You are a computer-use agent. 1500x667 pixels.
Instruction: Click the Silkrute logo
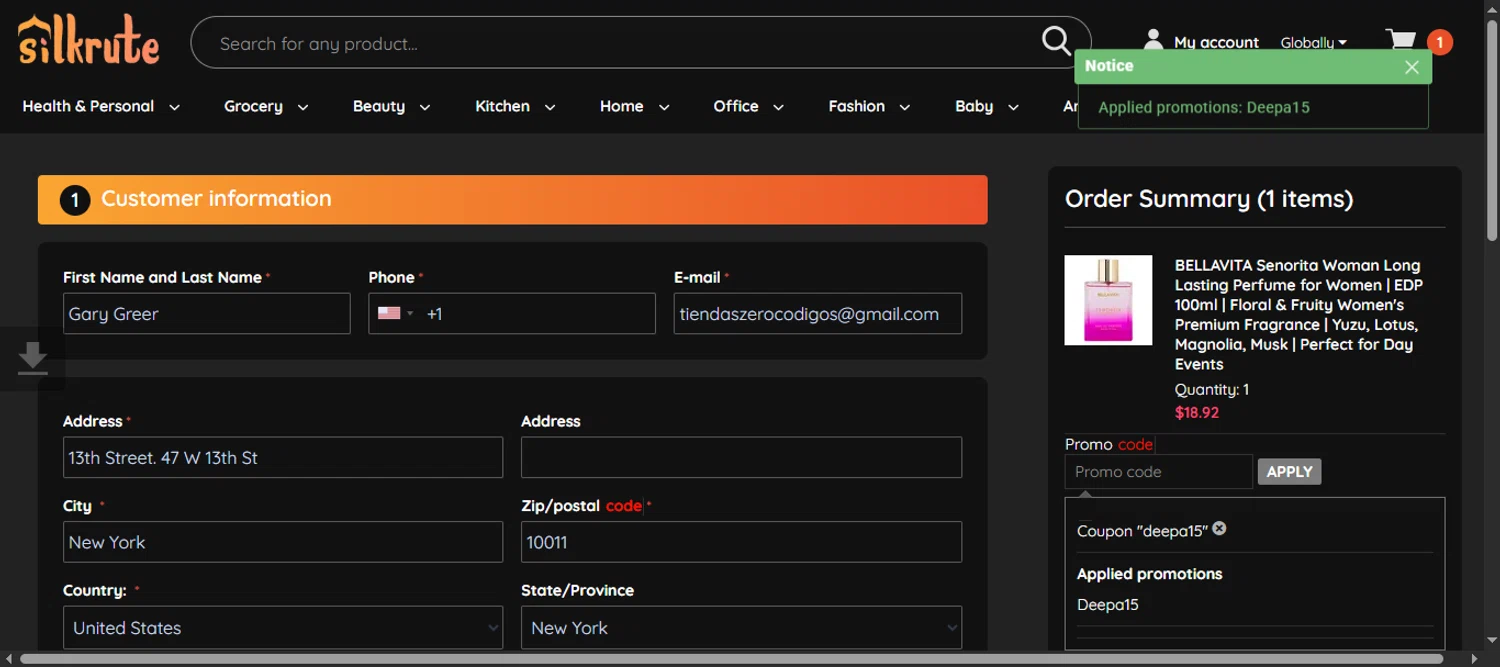click(88, 41)
